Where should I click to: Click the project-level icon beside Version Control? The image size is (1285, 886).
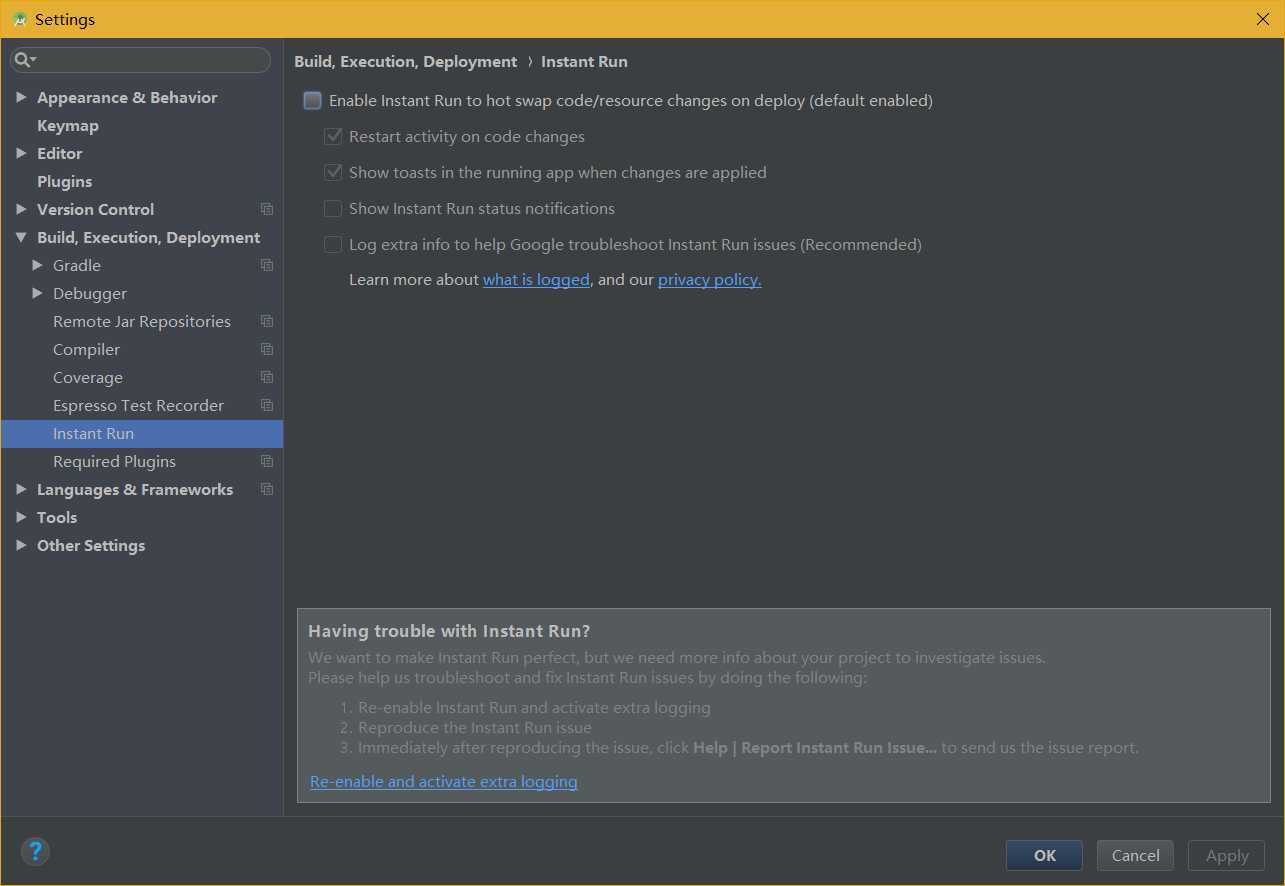point(267,209)
